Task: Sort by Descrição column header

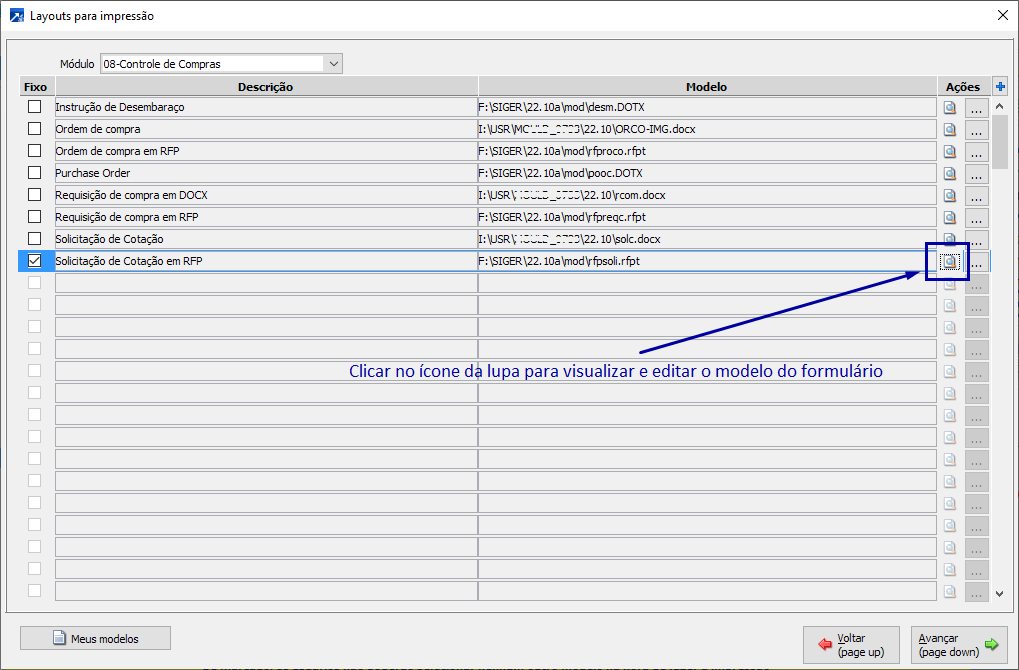Action: 266,86
